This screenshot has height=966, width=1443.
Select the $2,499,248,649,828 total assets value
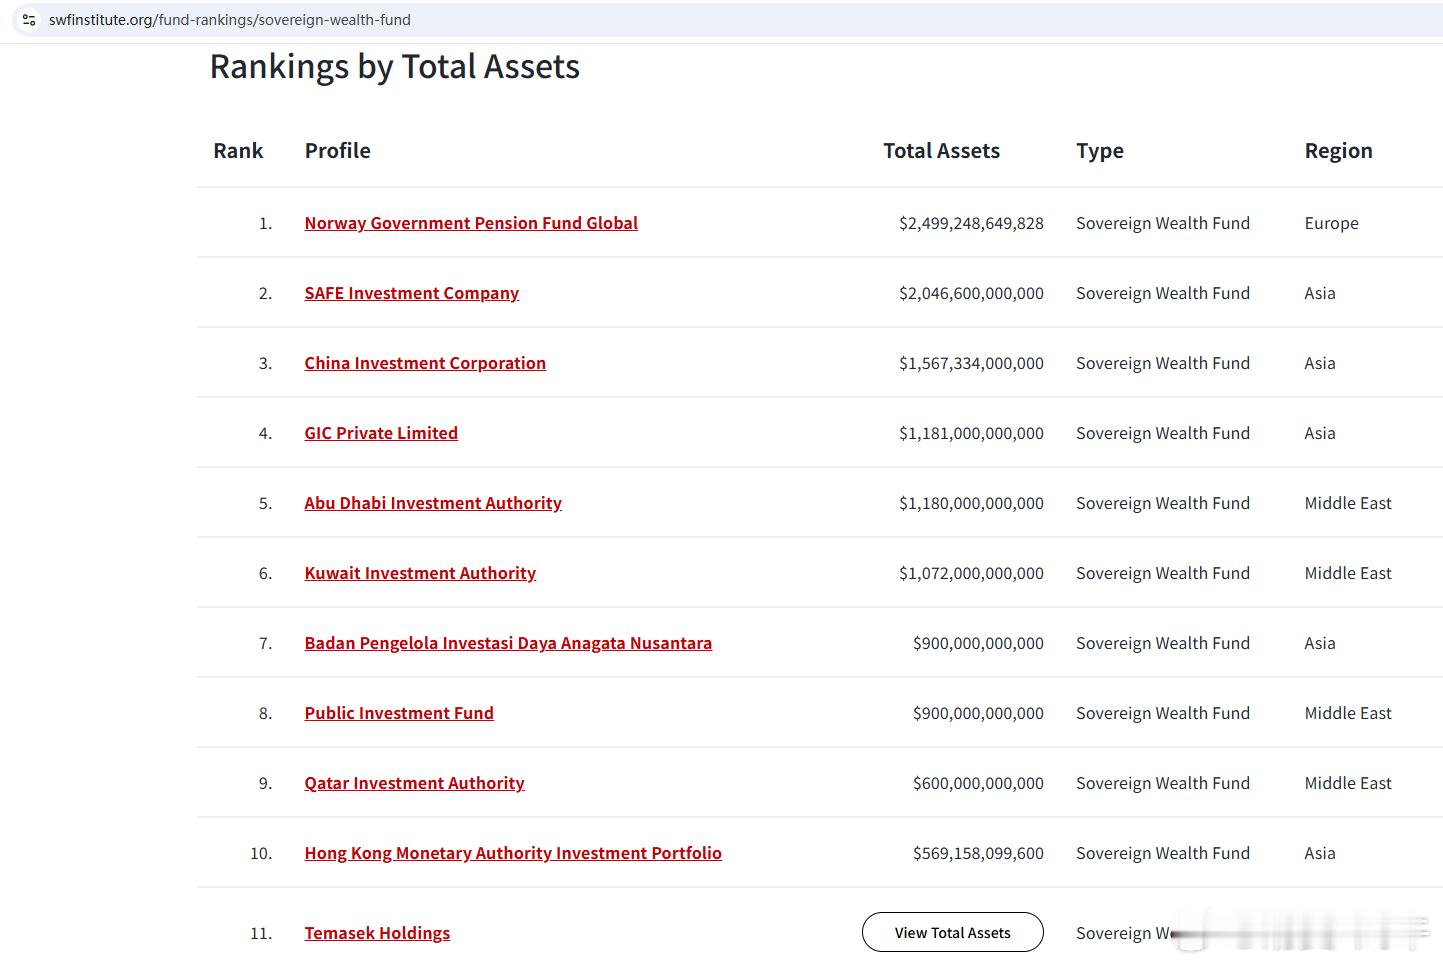tap(971, 223)
